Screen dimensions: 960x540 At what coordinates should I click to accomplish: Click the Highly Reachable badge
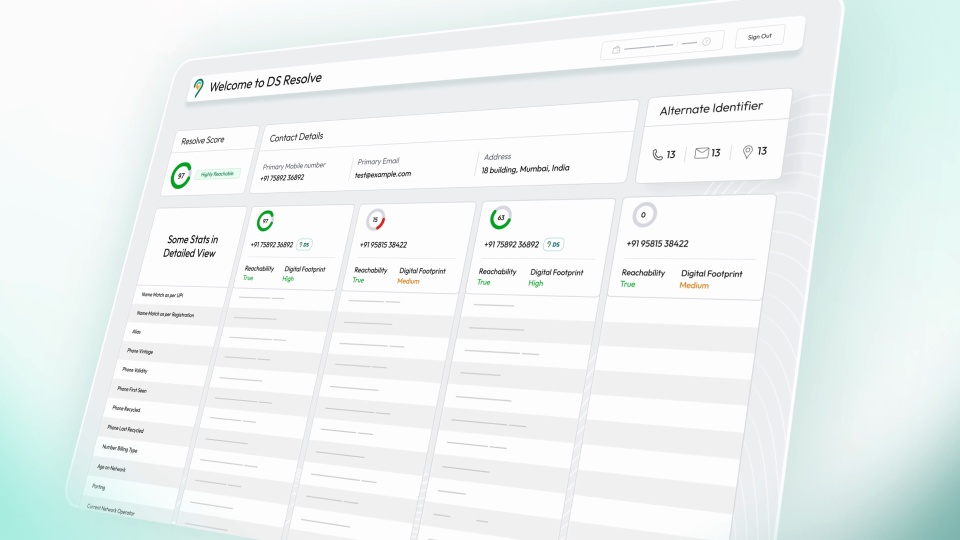pyautogui.click(x=217, y=174)
